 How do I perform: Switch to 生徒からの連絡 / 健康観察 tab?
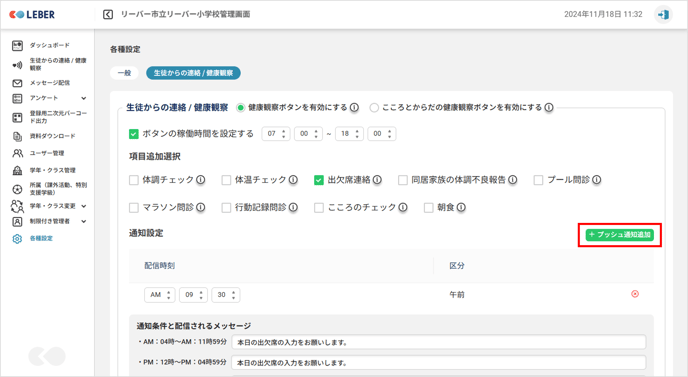(x=194, y=73)
